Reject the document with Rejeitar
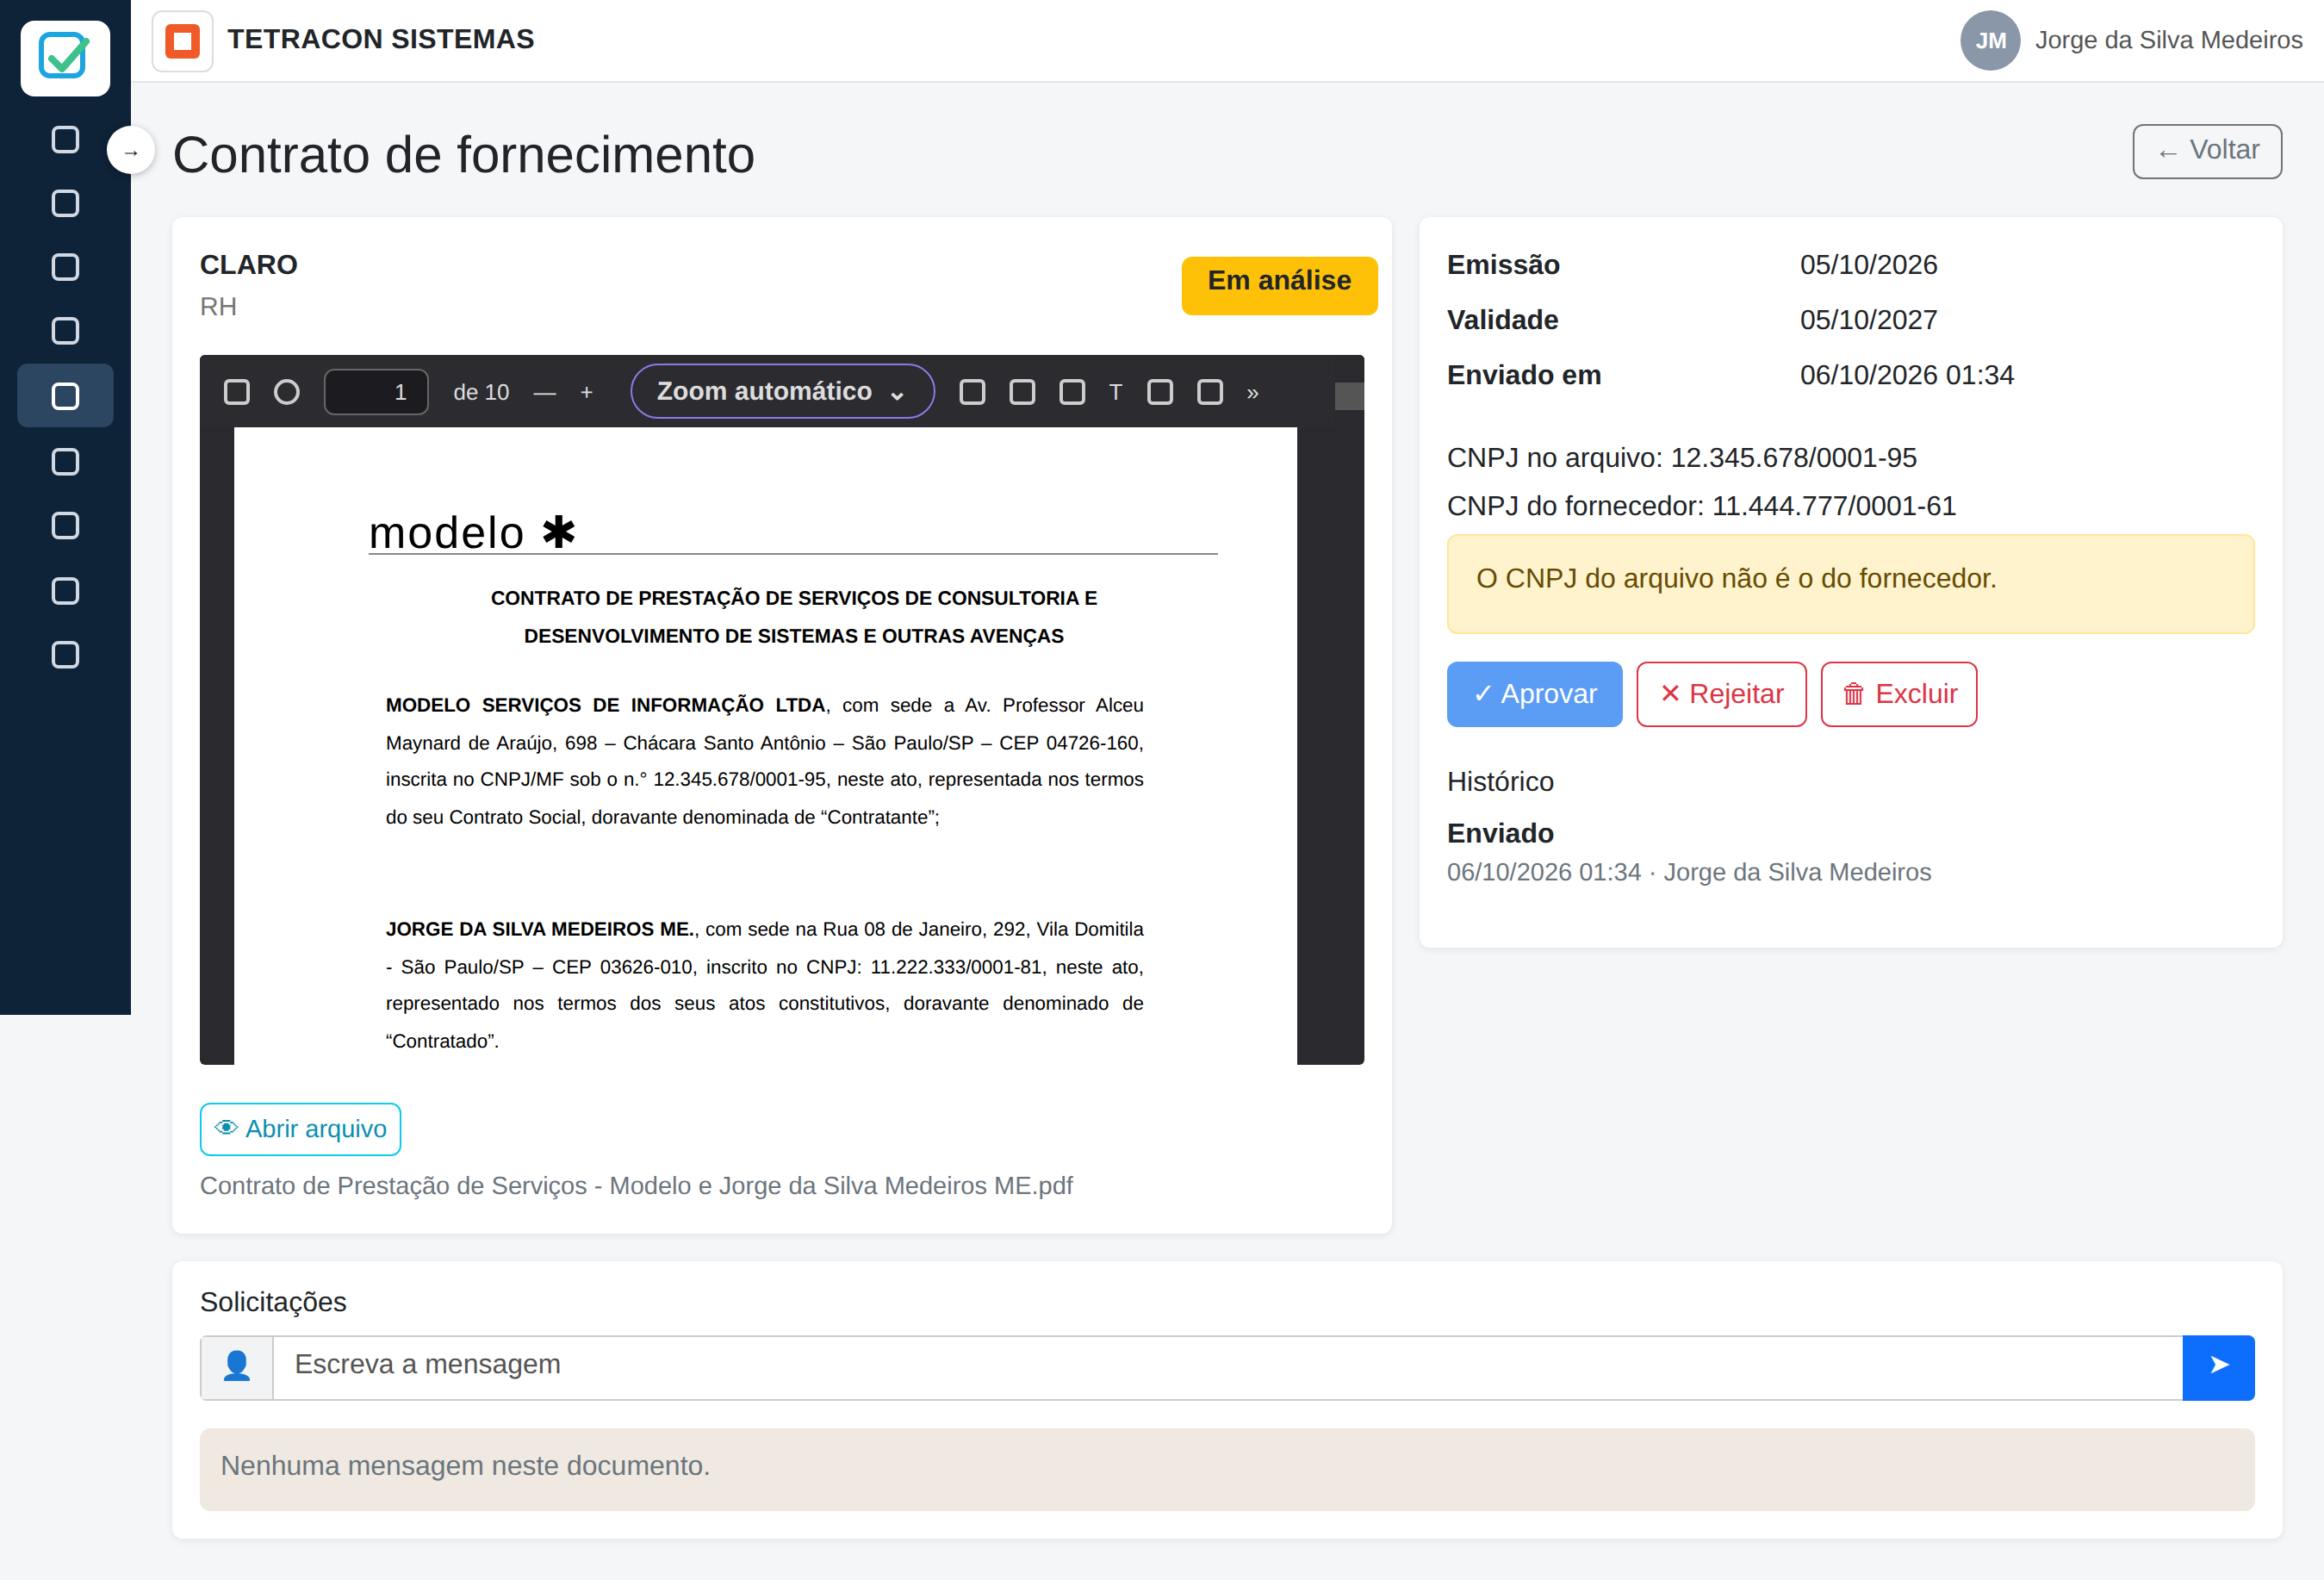 point(1721,694)
